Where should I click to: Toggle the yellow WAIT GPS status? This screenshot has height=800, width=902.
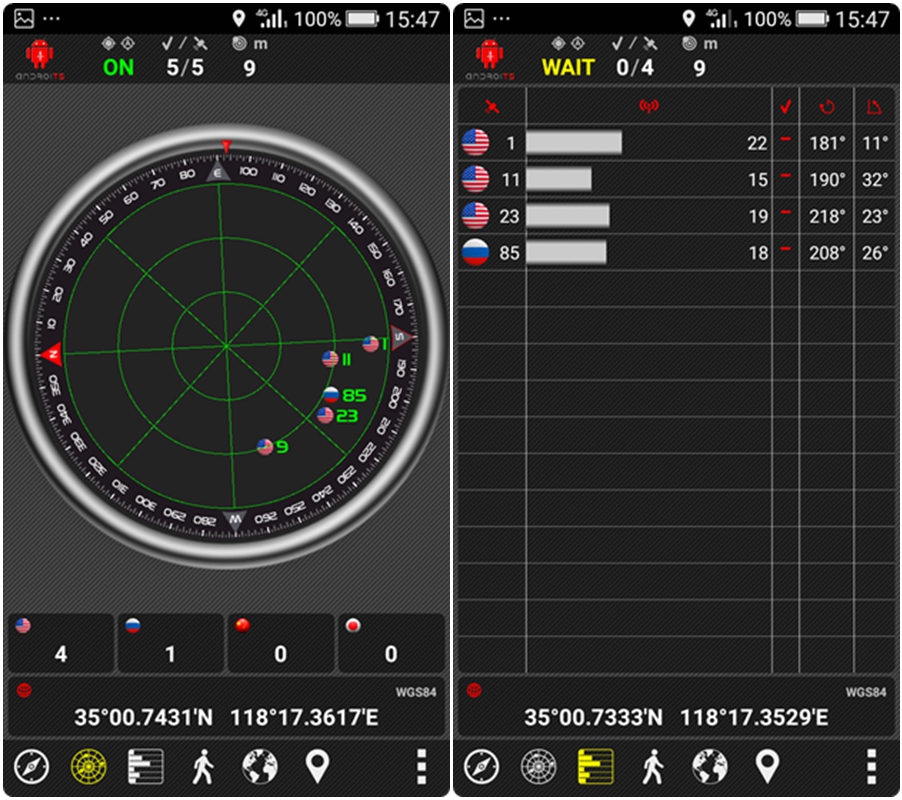click(567, 68)
